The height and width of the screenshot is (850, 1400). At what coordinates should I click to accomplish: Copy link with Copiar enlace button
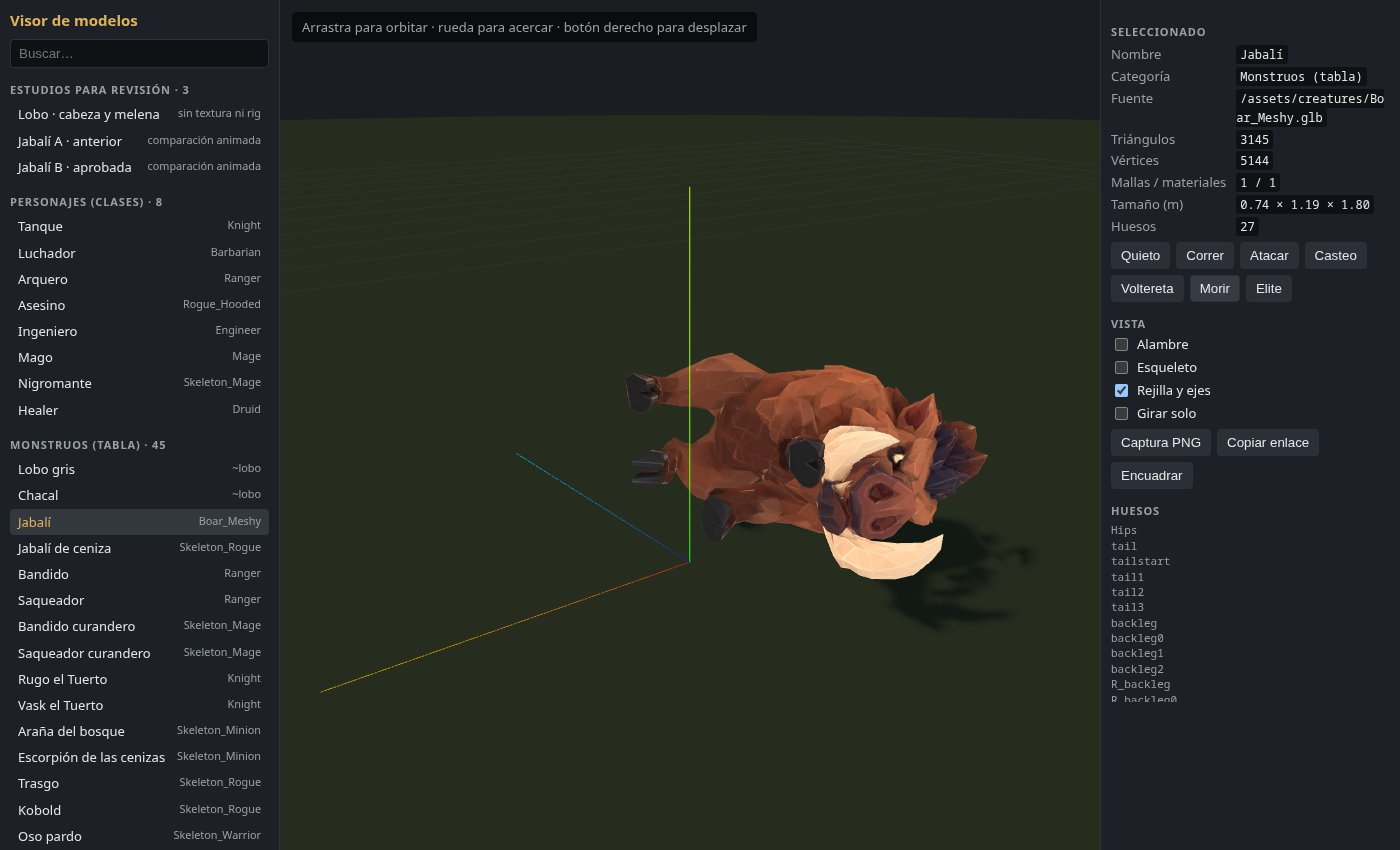(x=1268, y=443)
